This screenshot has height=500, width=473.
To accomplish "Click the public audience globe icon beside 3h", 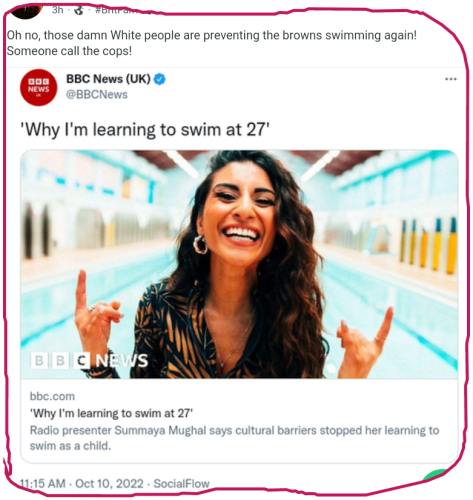I will (x=79, y=10).
